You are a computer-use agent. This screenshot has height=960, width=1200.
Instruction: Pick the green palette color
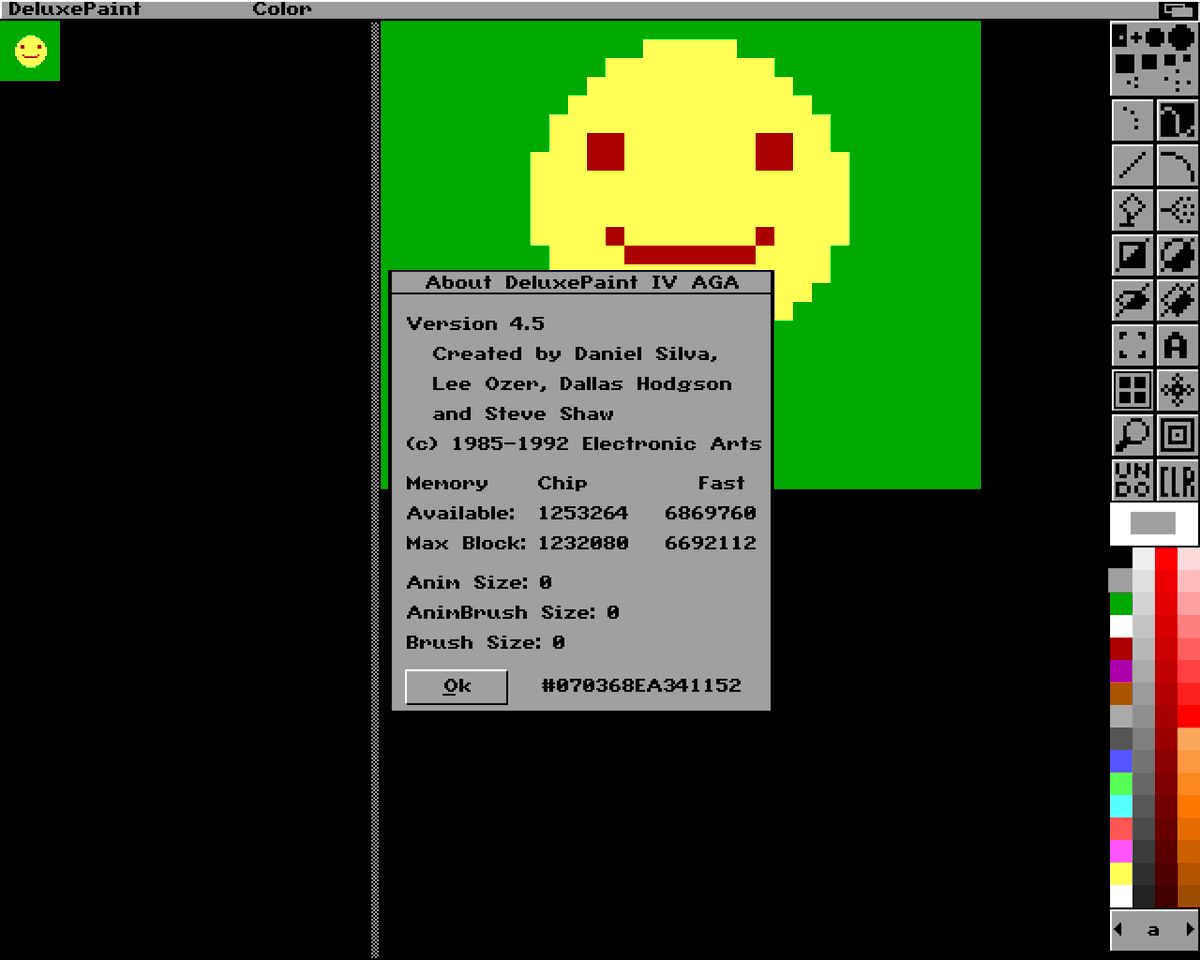[x=1121, y=603]
